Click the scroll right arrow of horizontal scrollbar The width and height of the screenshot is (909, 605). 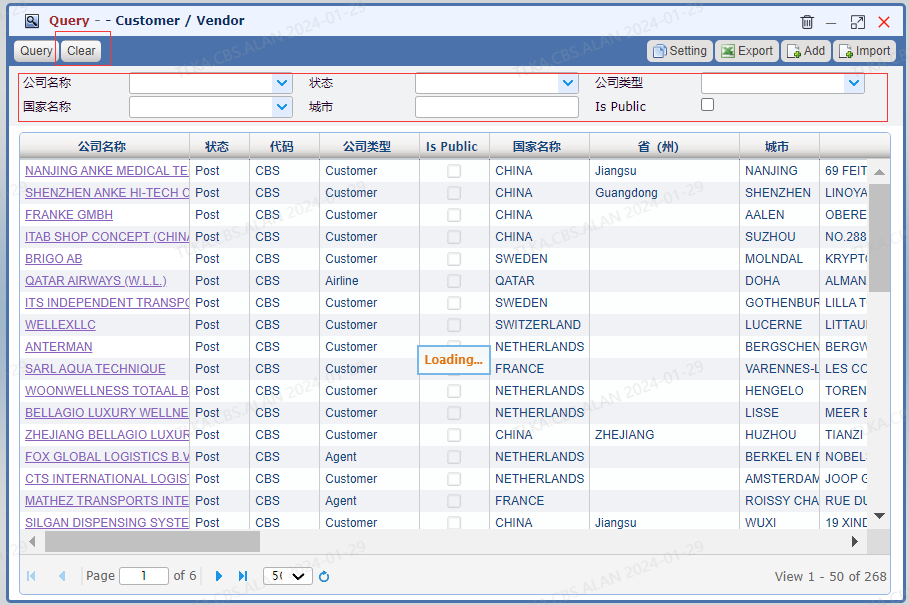pyautogui.click(x=855, y=542)
